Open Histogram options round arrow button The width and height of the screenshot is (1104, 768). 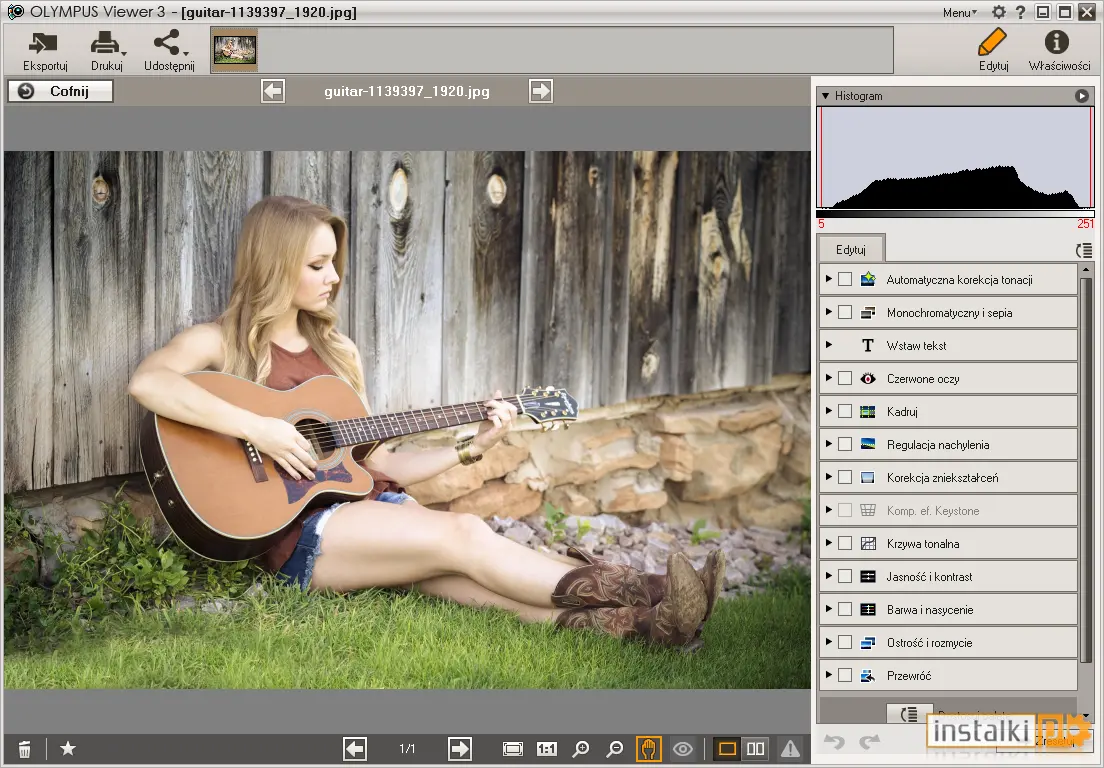tap(1082, 96)
